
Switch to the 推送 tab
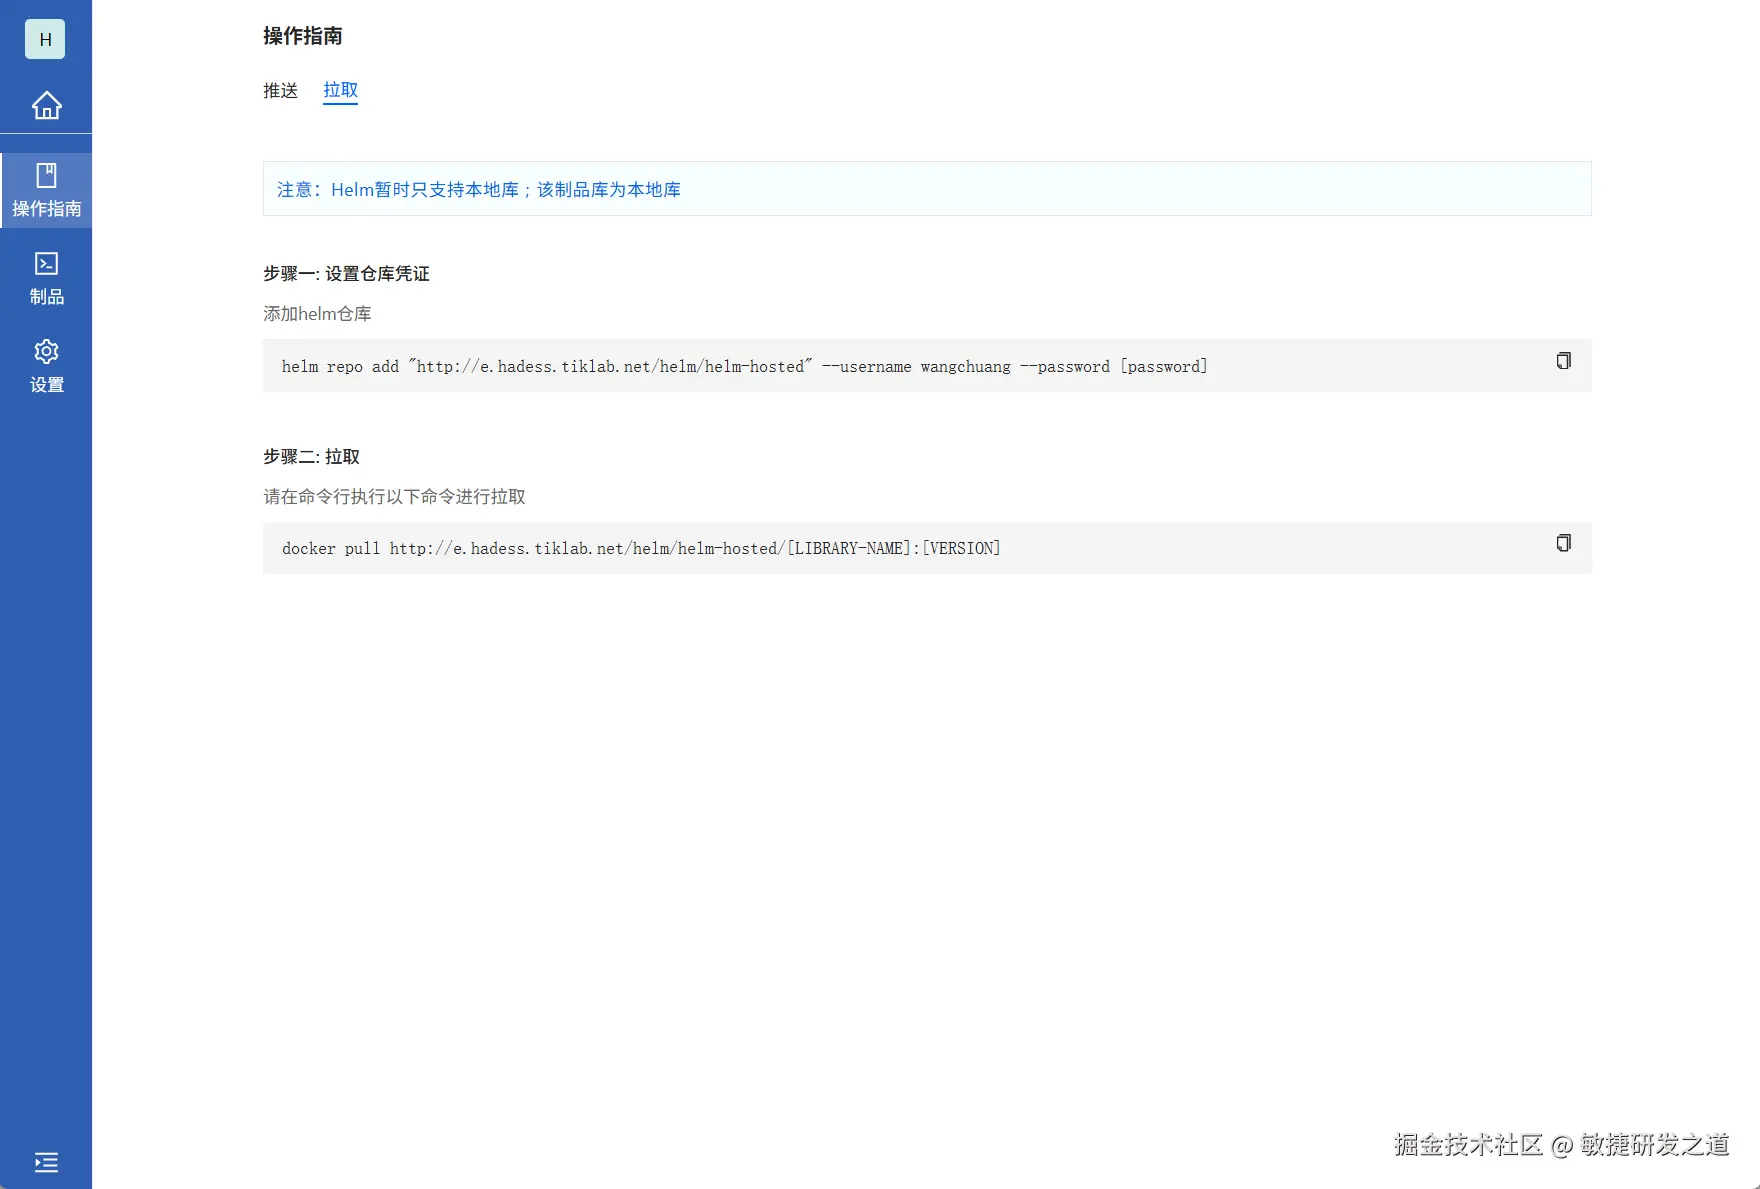click(280, 90)
